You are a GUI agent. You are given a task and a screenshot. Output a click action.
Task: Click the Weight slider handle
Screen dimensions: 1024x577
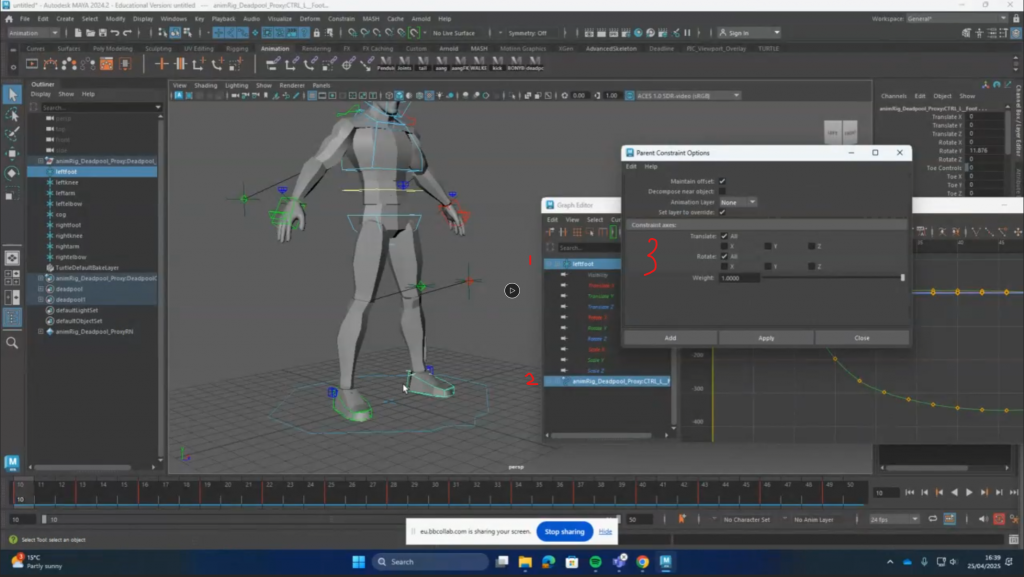pyautogui.click(x=903, y=277)
